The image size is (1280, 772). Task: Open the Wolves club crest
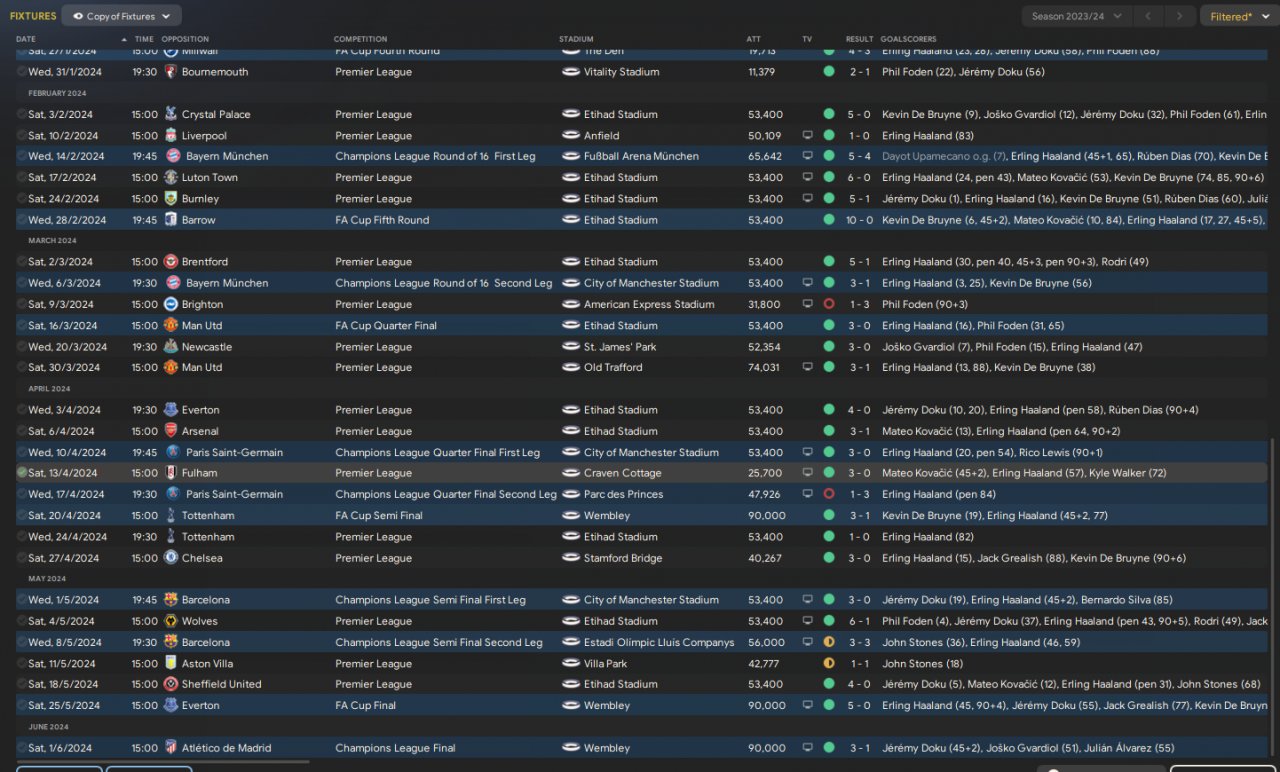pyautogui.click(x=170, y=621)
